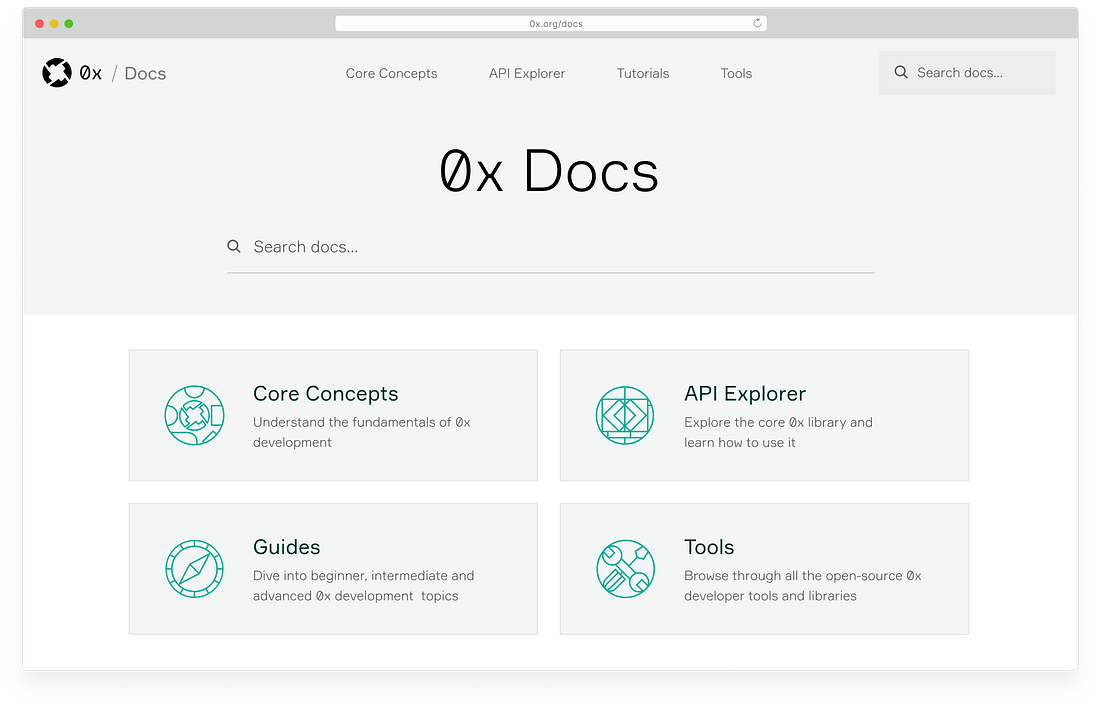Click the magnifier icon in header search

click(x=901, y=72)
